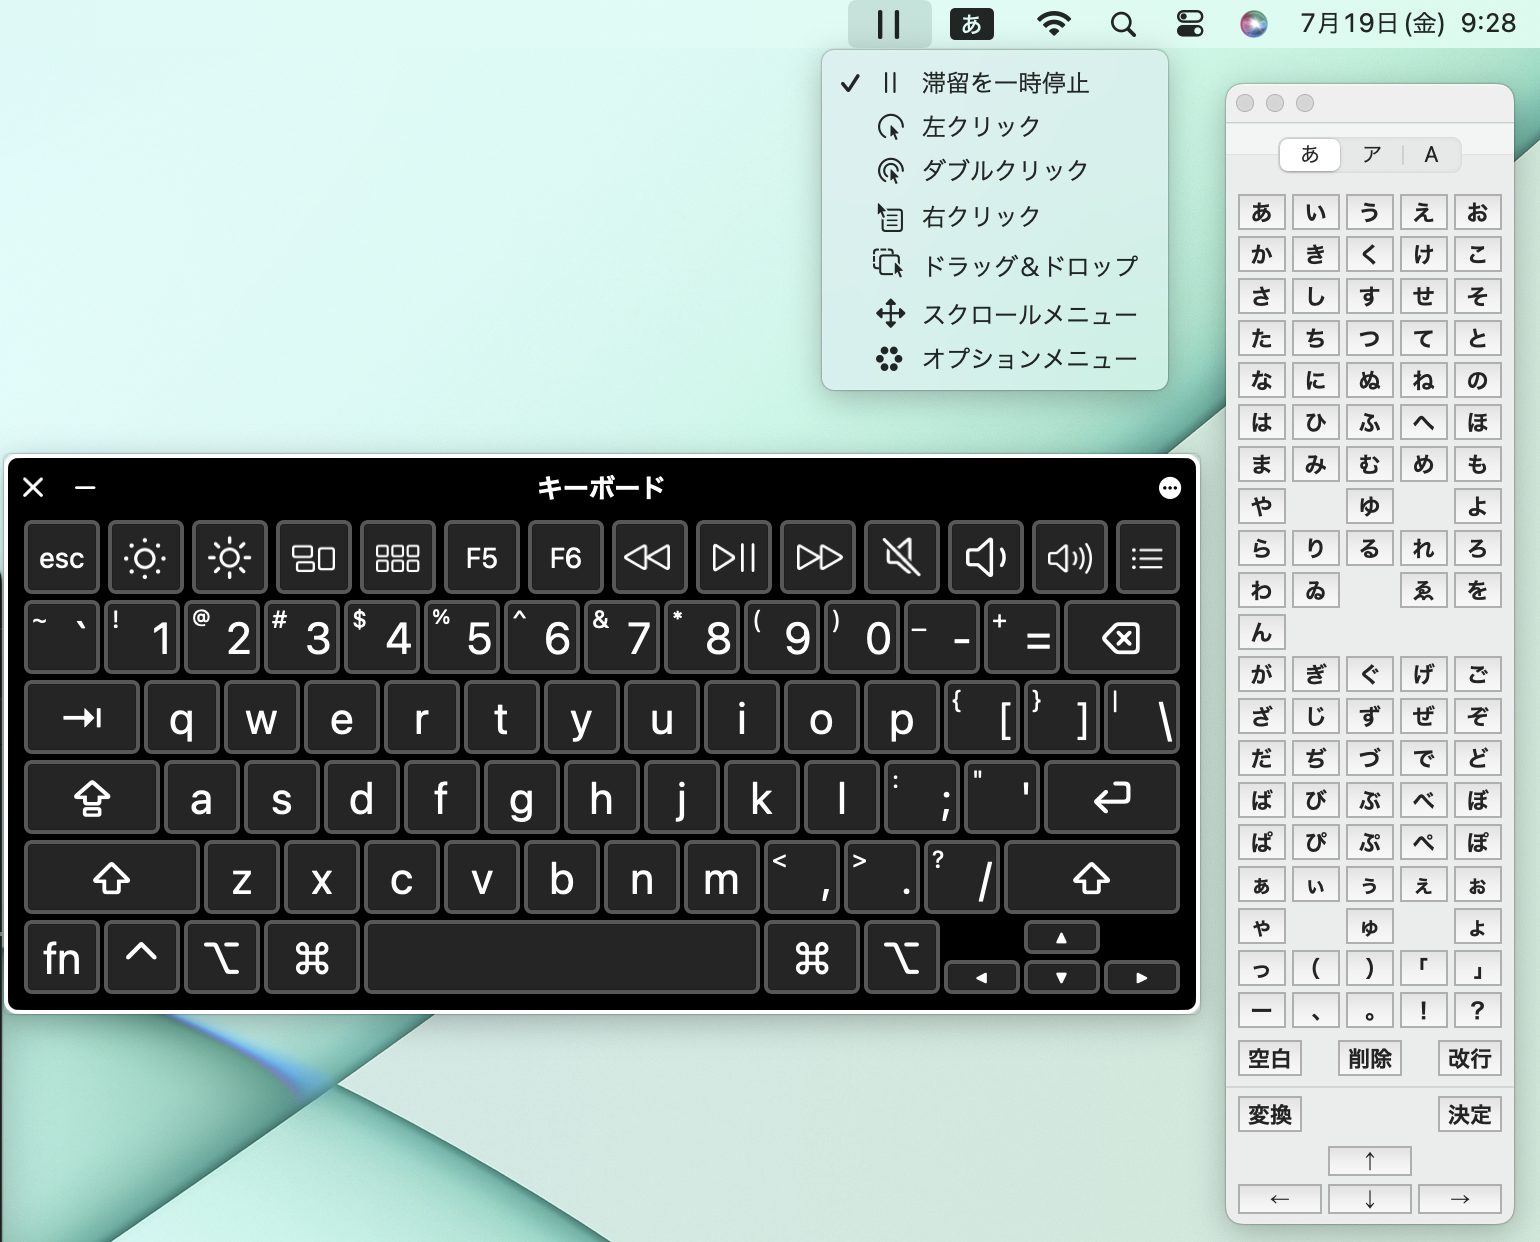Image resolution: width=1540 pixels, height=1242 pixels.
Task: Choose スクロールメニュー from the dwell menu
Action: click(x=995, y=315)
